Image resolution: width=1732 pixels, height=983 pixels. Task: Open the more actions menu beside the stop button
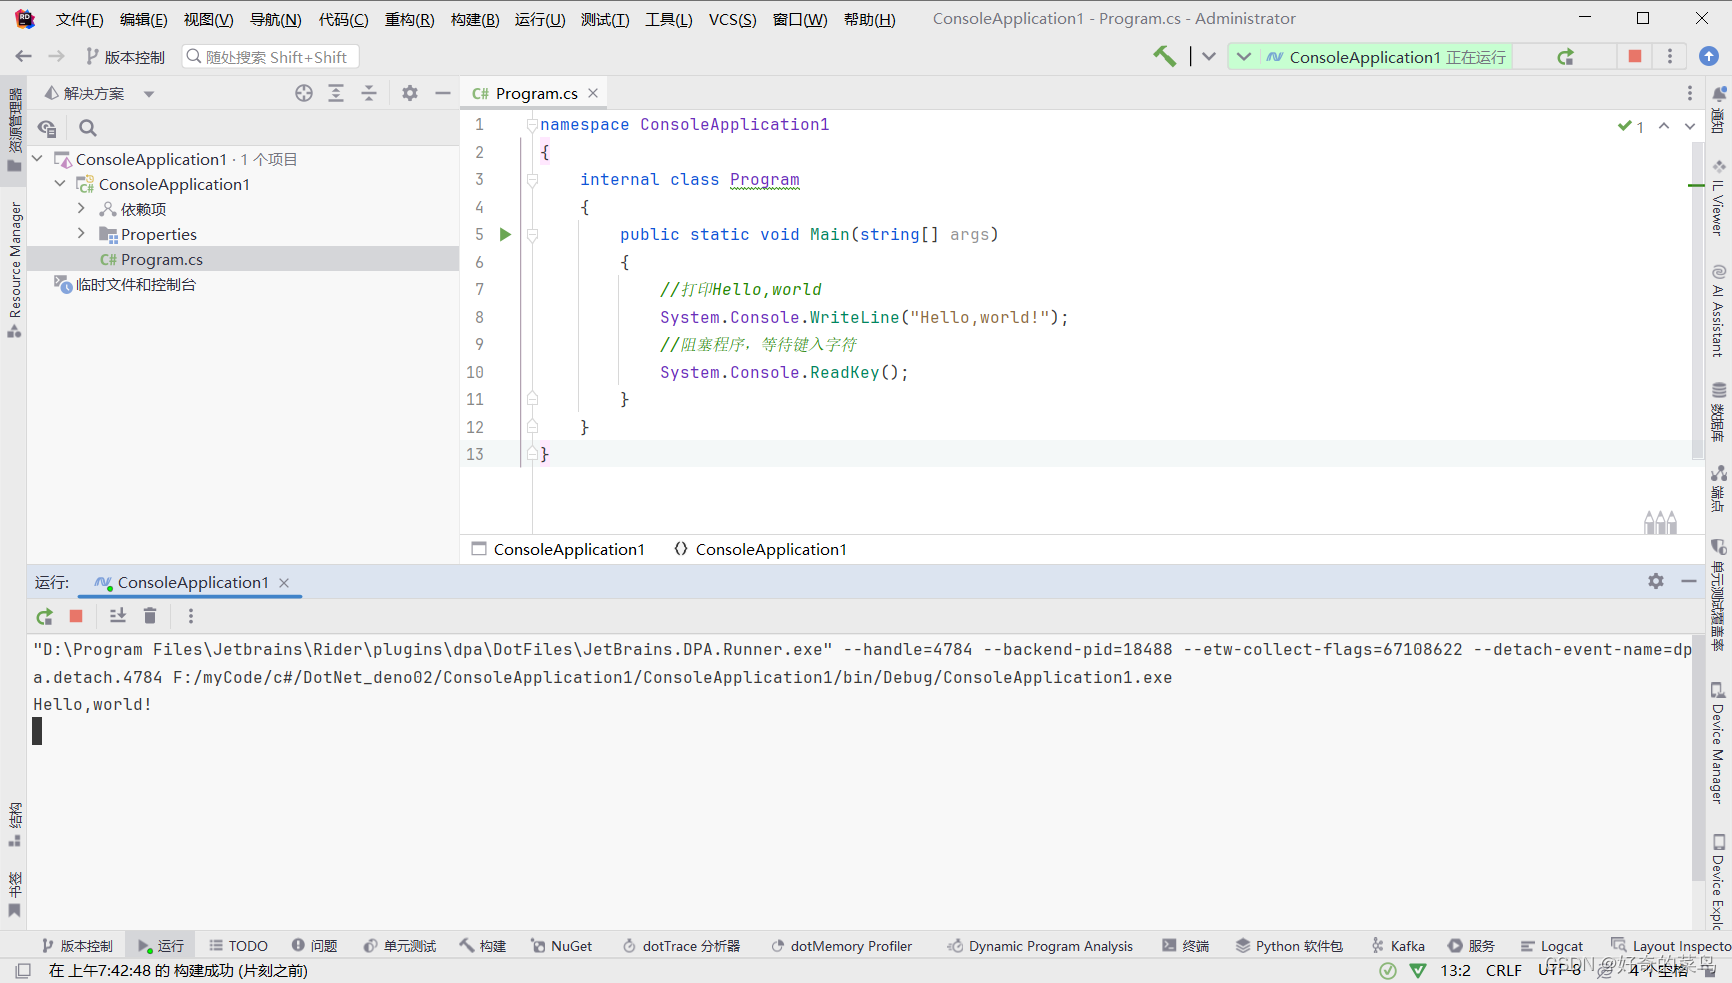pyautogui.click(x=1670, y=56)
